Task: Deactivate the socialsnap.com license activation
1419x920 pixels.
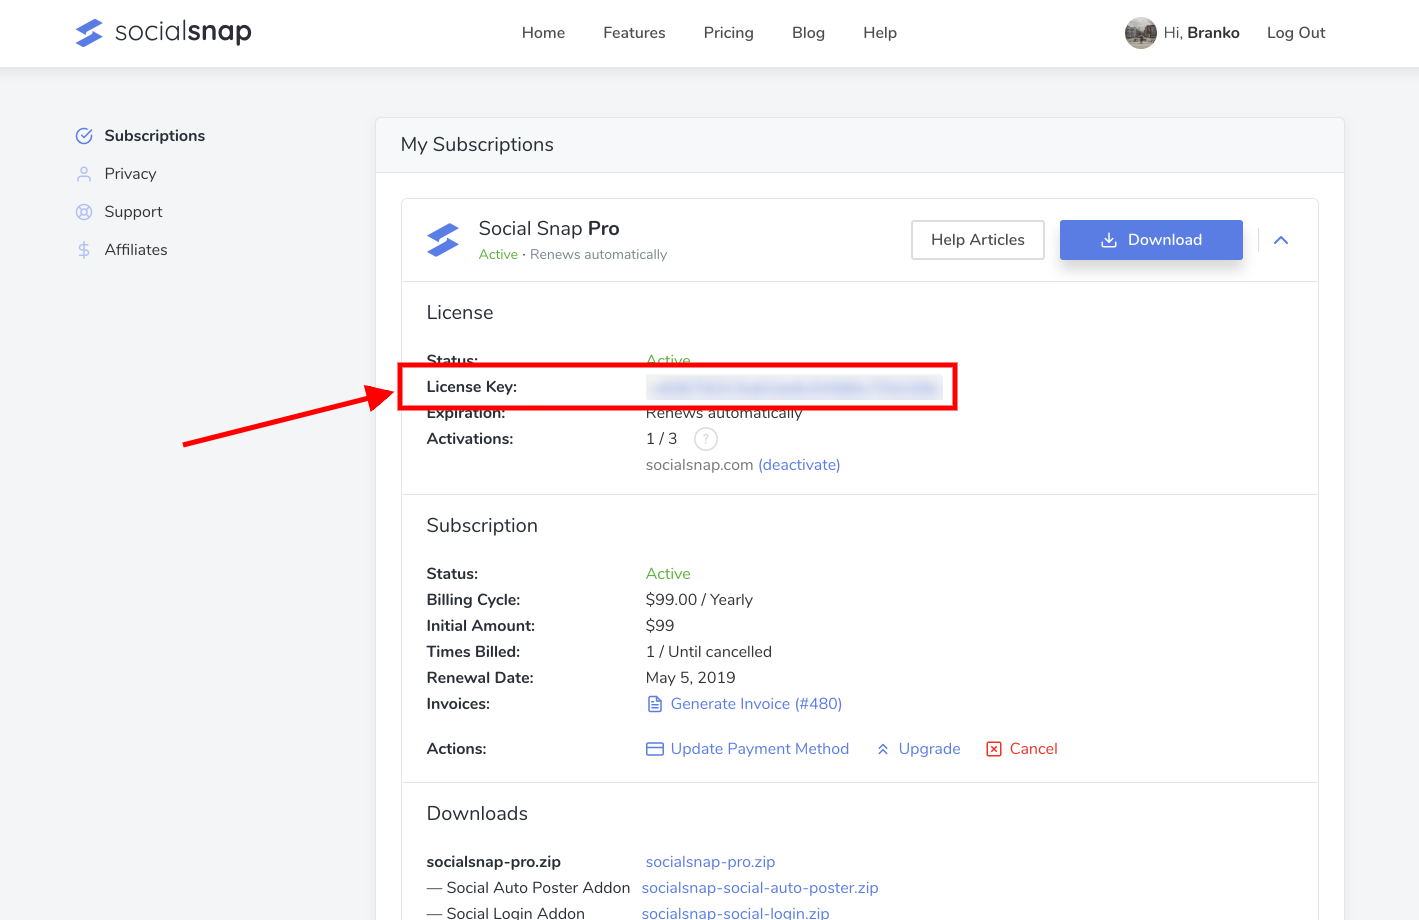Action: pos(799,465)
